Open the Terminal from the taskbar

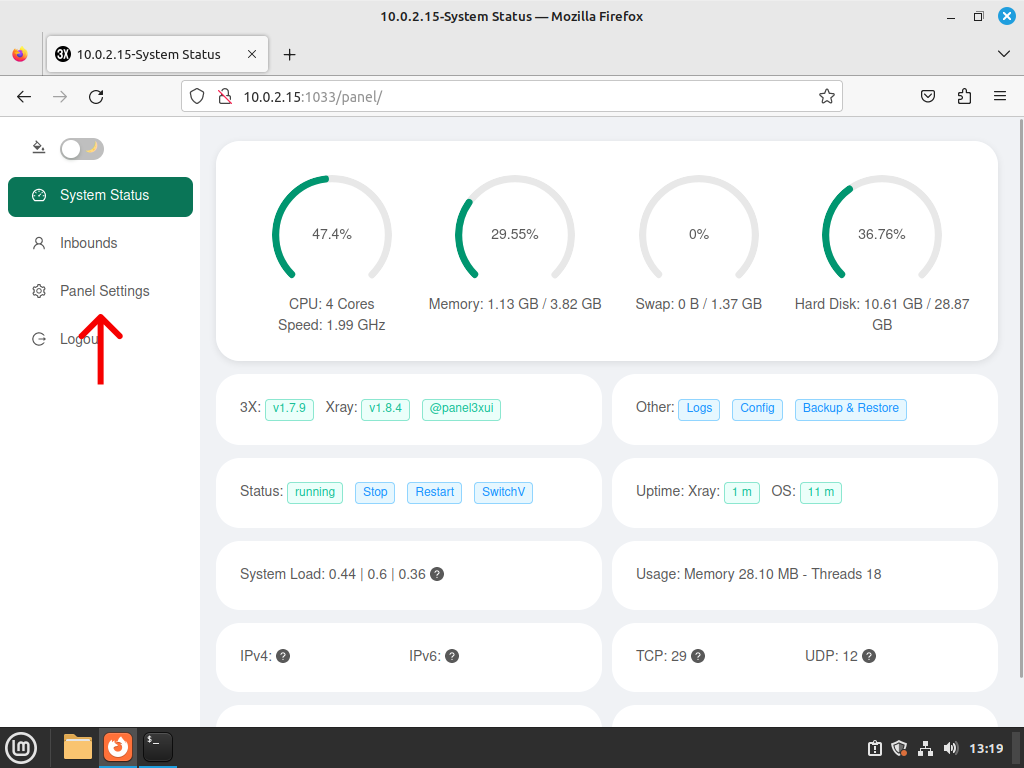157,747
